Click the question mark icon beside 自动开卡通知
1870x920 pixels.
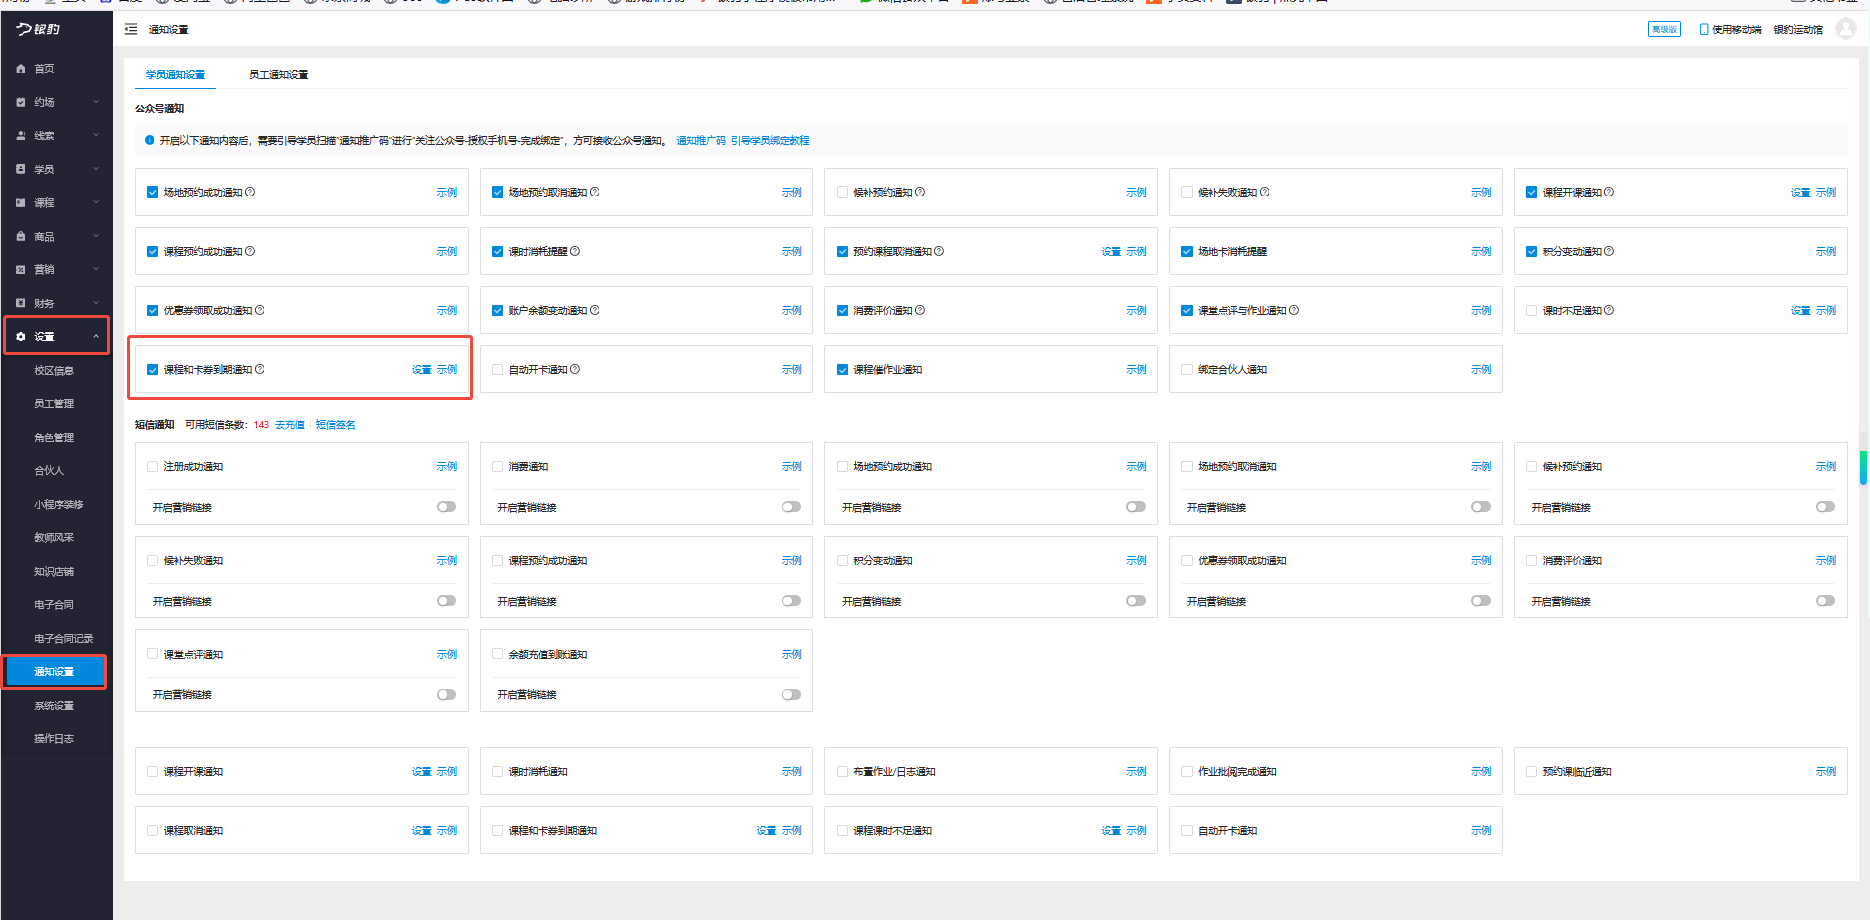coord(575,369)
